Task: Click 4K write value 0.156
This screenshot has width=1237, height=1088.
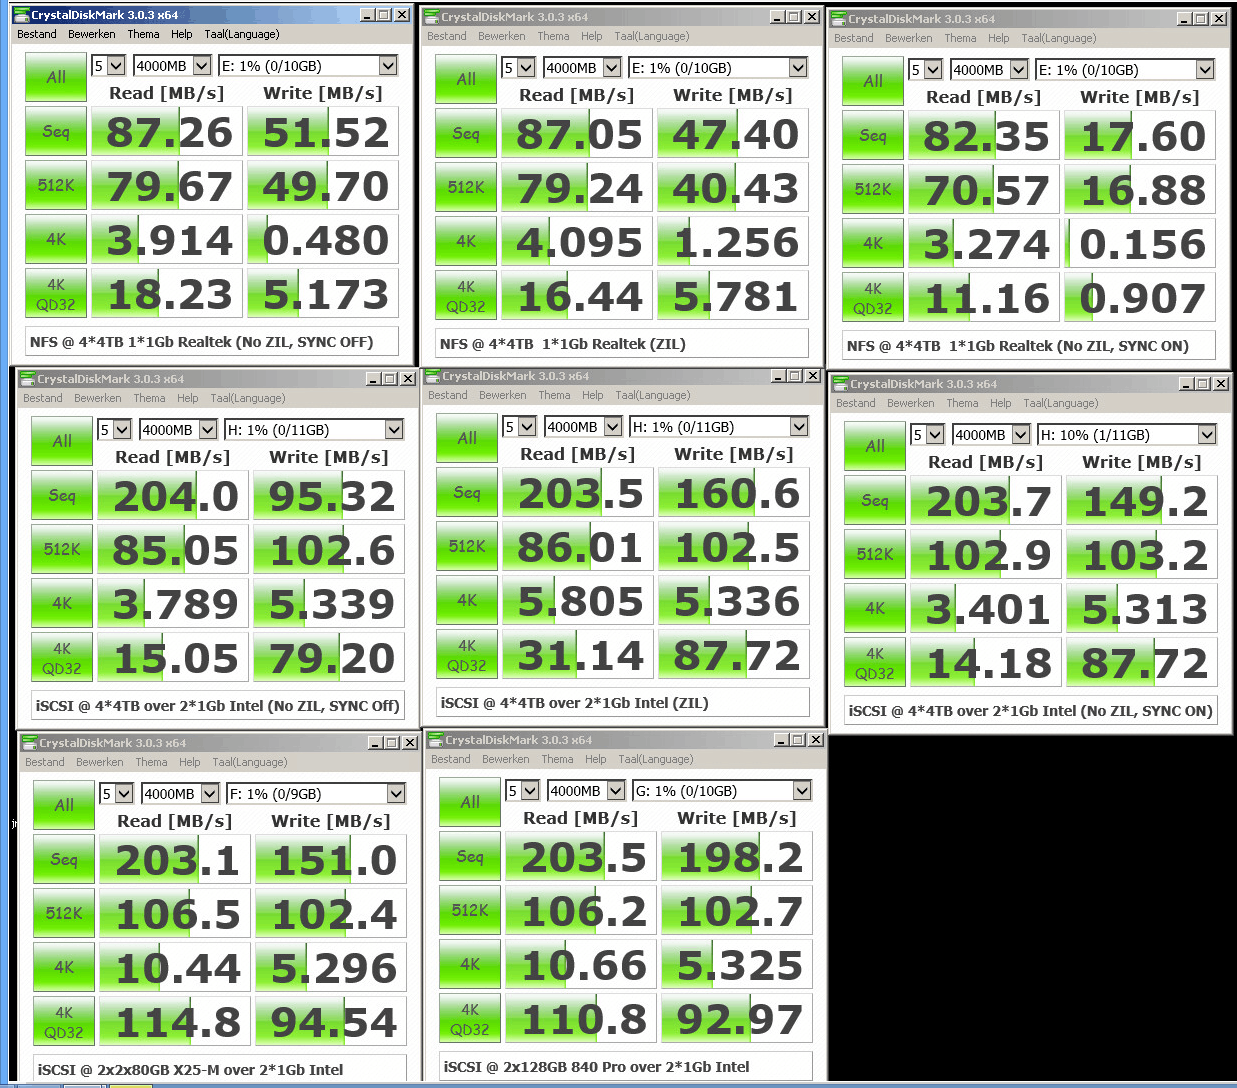Action: click(x=1140, y=244)
